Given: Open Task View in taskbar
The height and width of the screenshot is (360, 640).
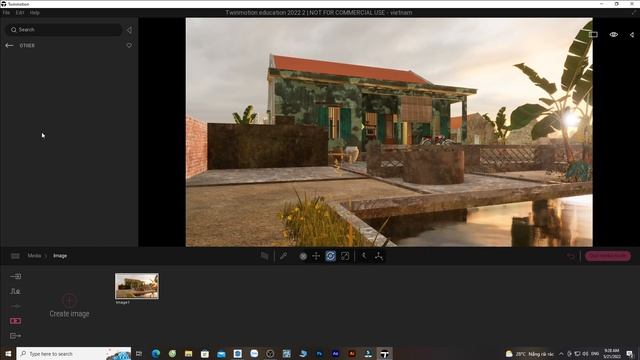Looking at the screenshot, I should coord(139,353).
